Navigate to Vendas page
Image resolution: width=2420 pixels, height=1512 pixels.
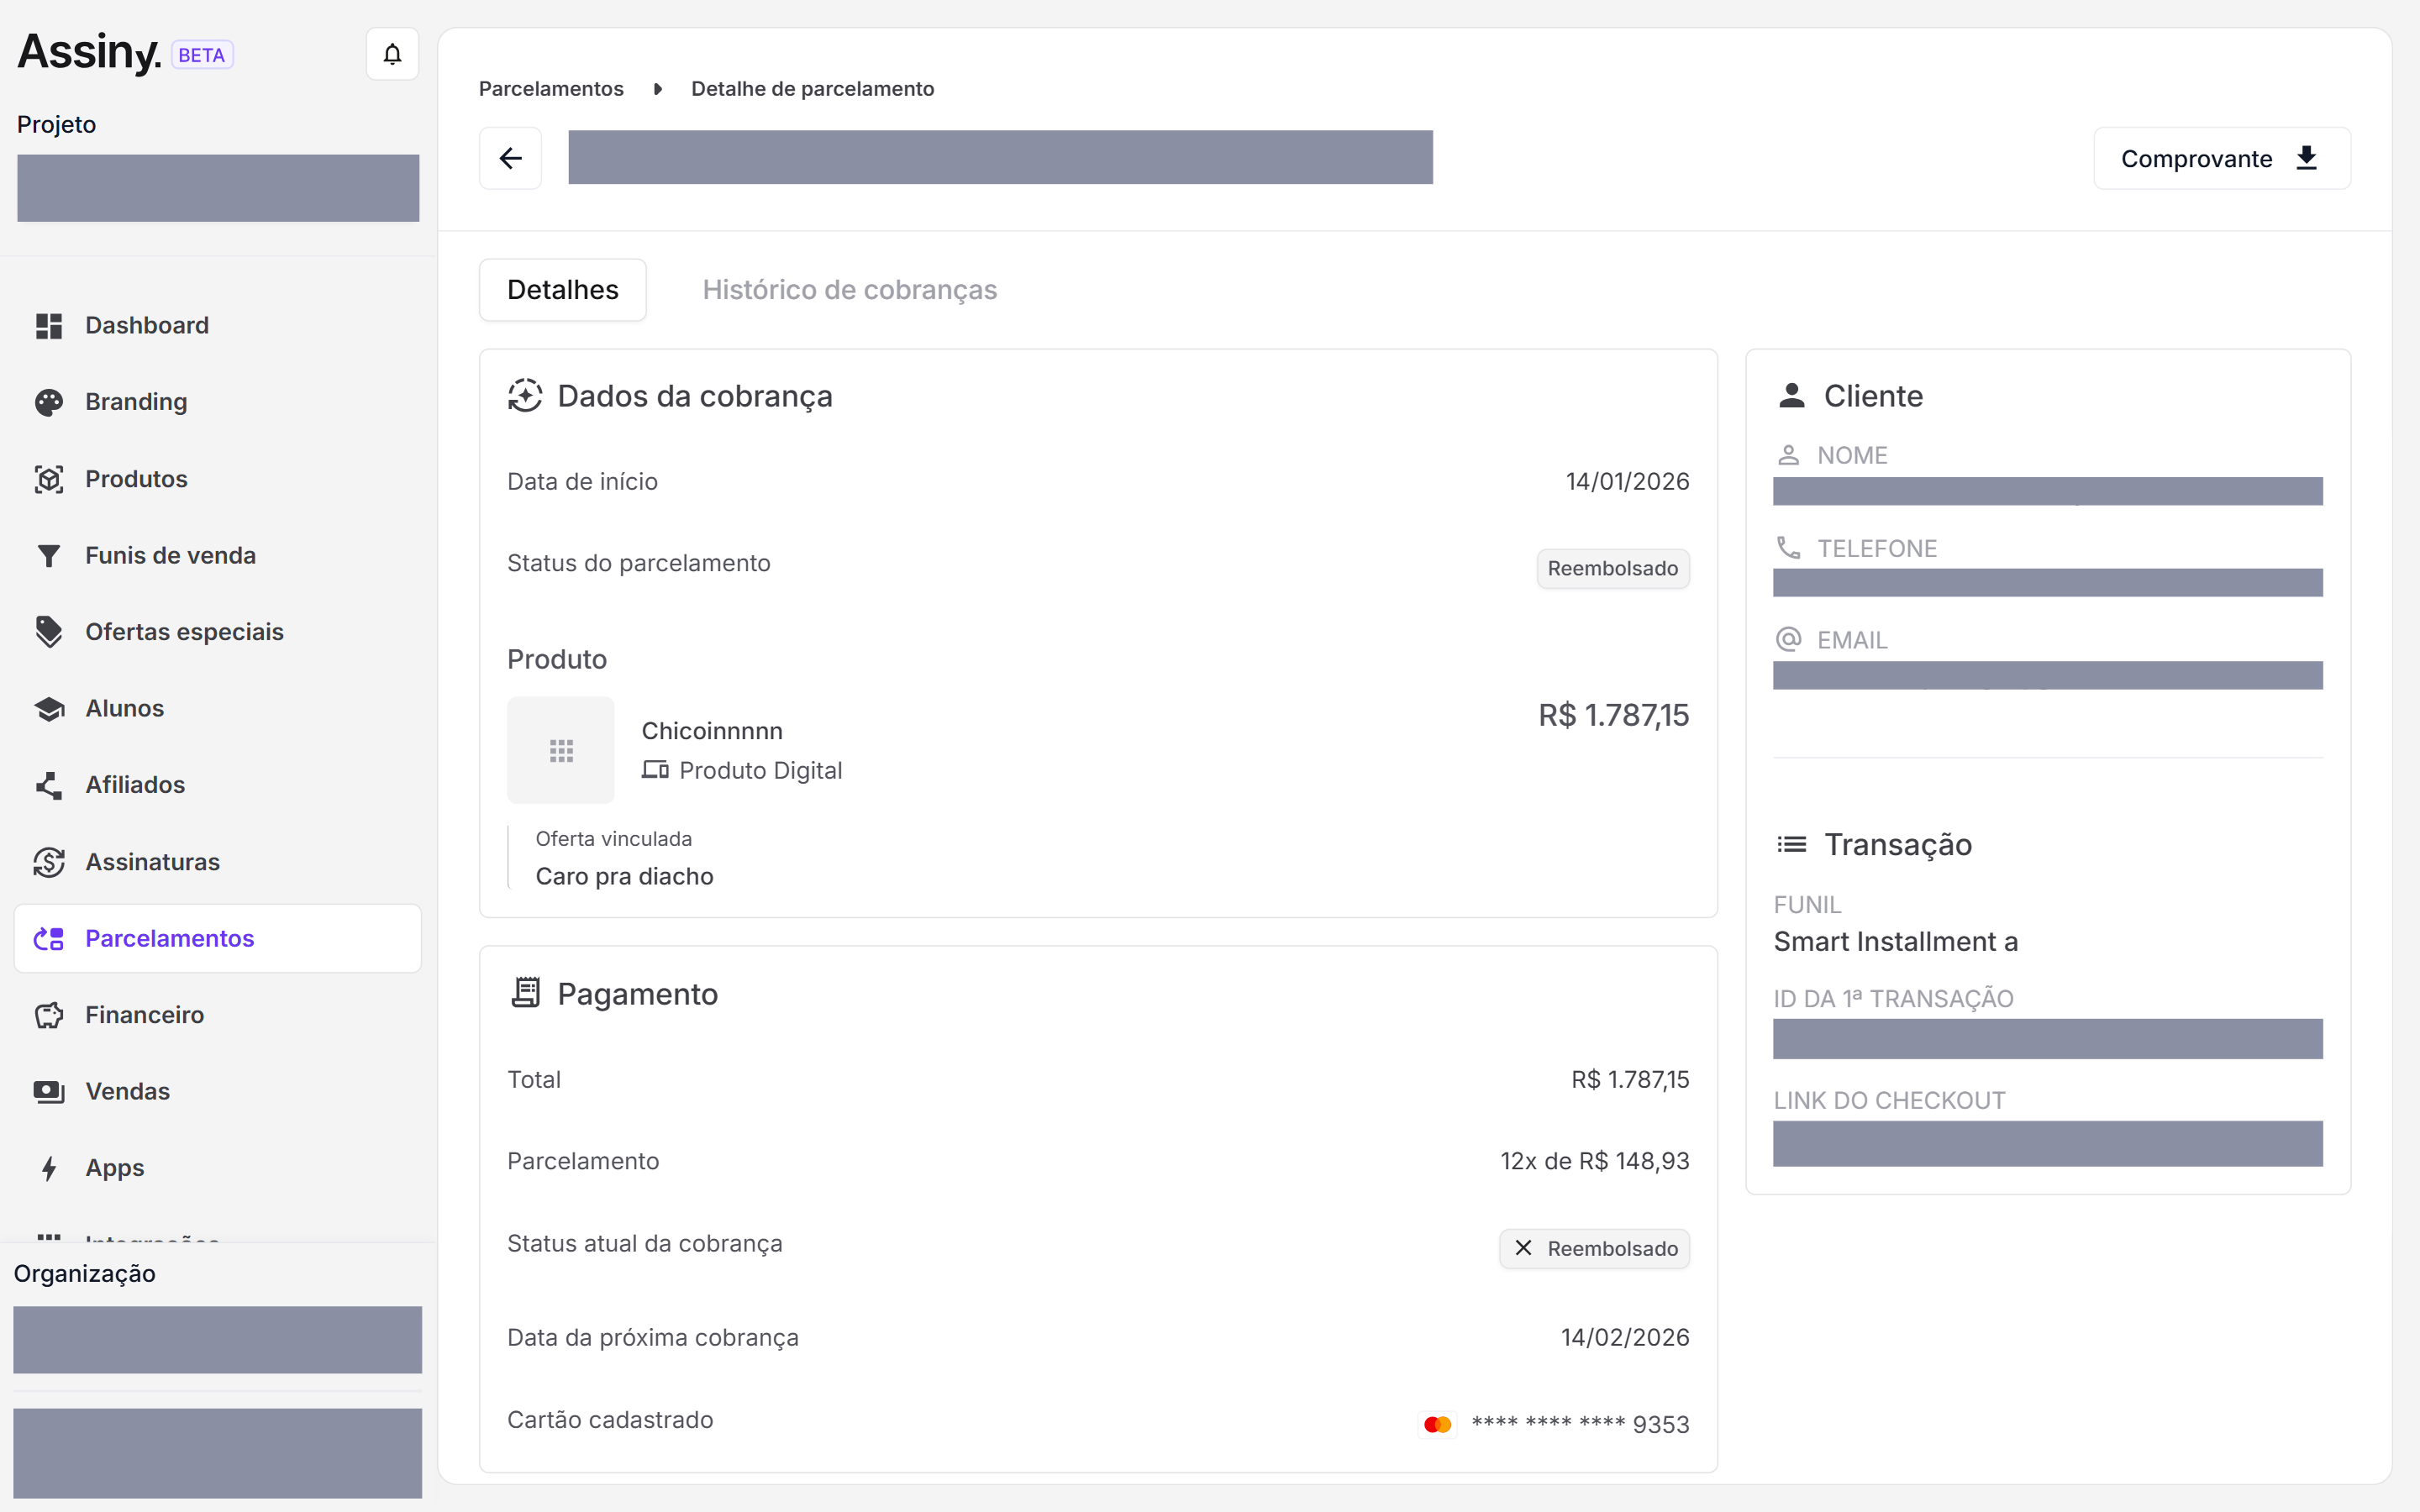[x=217, y=1092]
